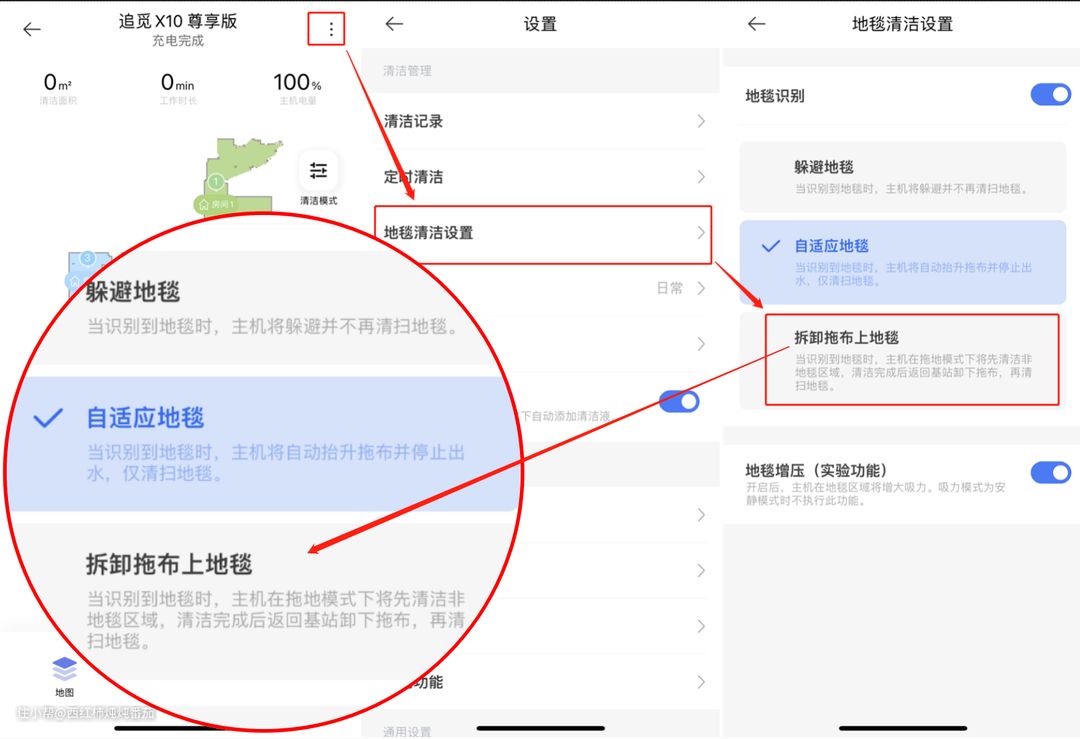Viewport: 1080px width, 739px height.
Task: Open the three-dot more menu
Action: pos(331,30)
